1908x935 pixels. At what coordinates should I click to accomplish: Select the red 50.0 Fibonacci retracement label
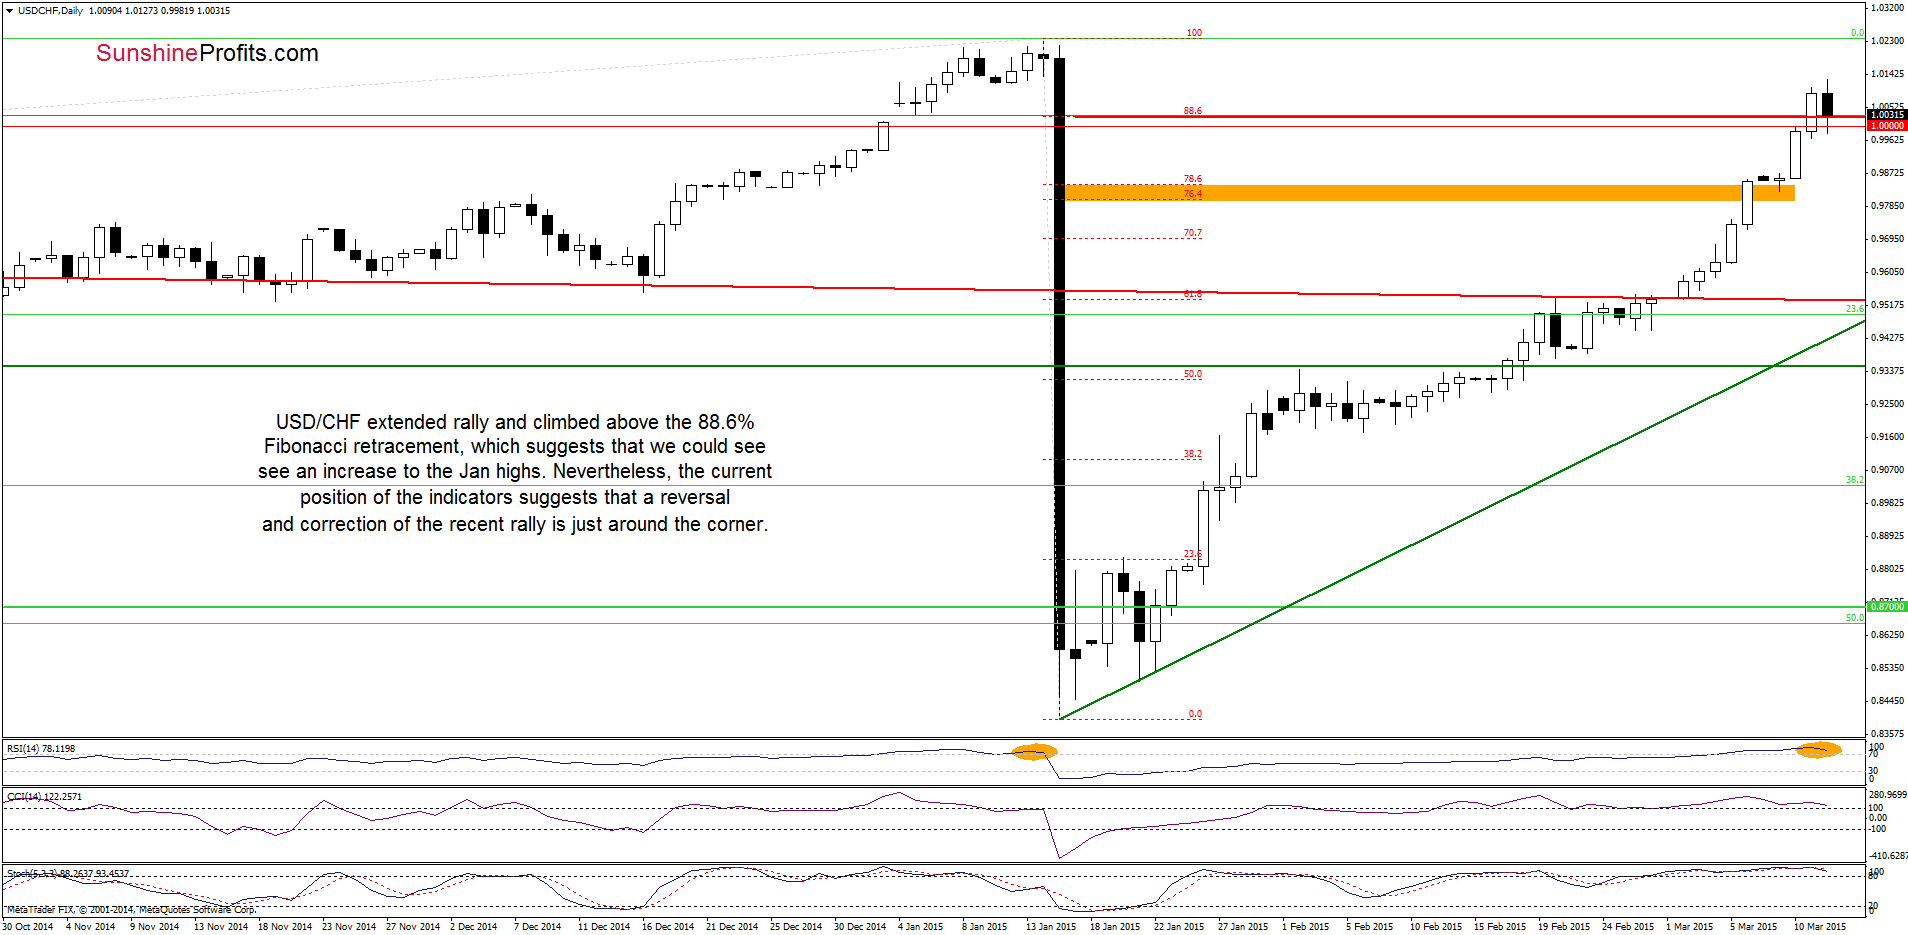(1193, 374)
